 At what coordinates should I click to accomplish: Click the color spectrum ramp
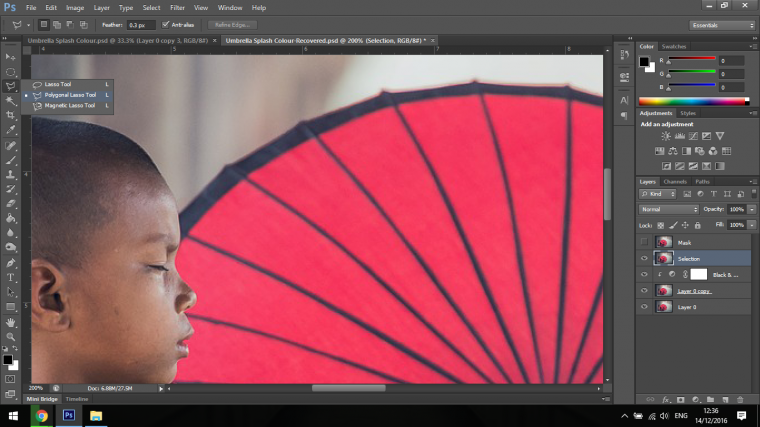694,101
